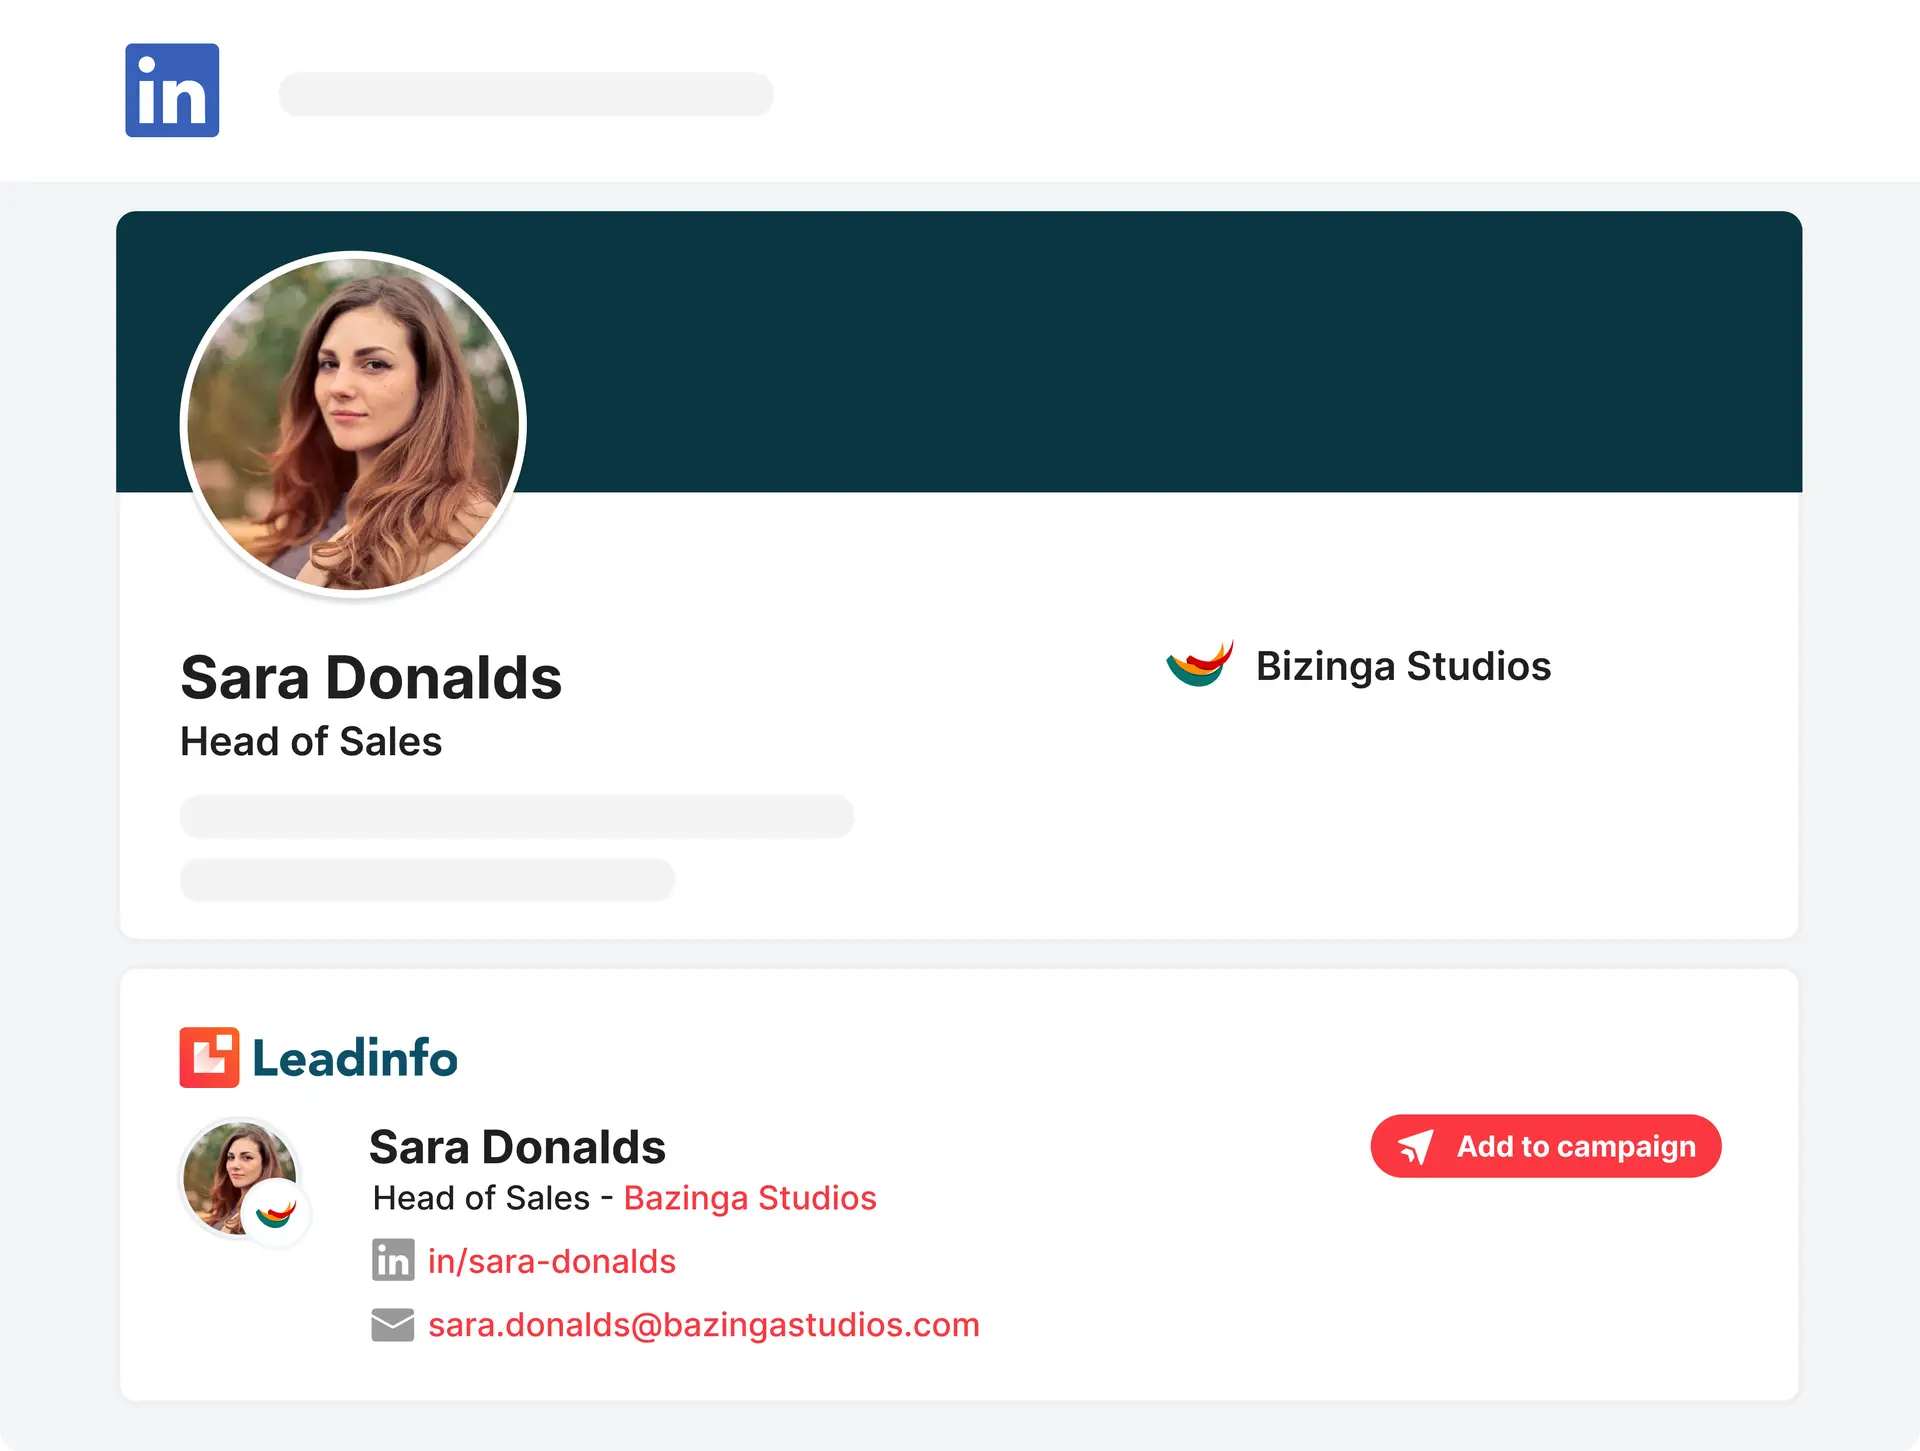Open the small Leadinfo contact avatar
This screenshot has width=1920, height=1451.
(x=239, y=1178)
